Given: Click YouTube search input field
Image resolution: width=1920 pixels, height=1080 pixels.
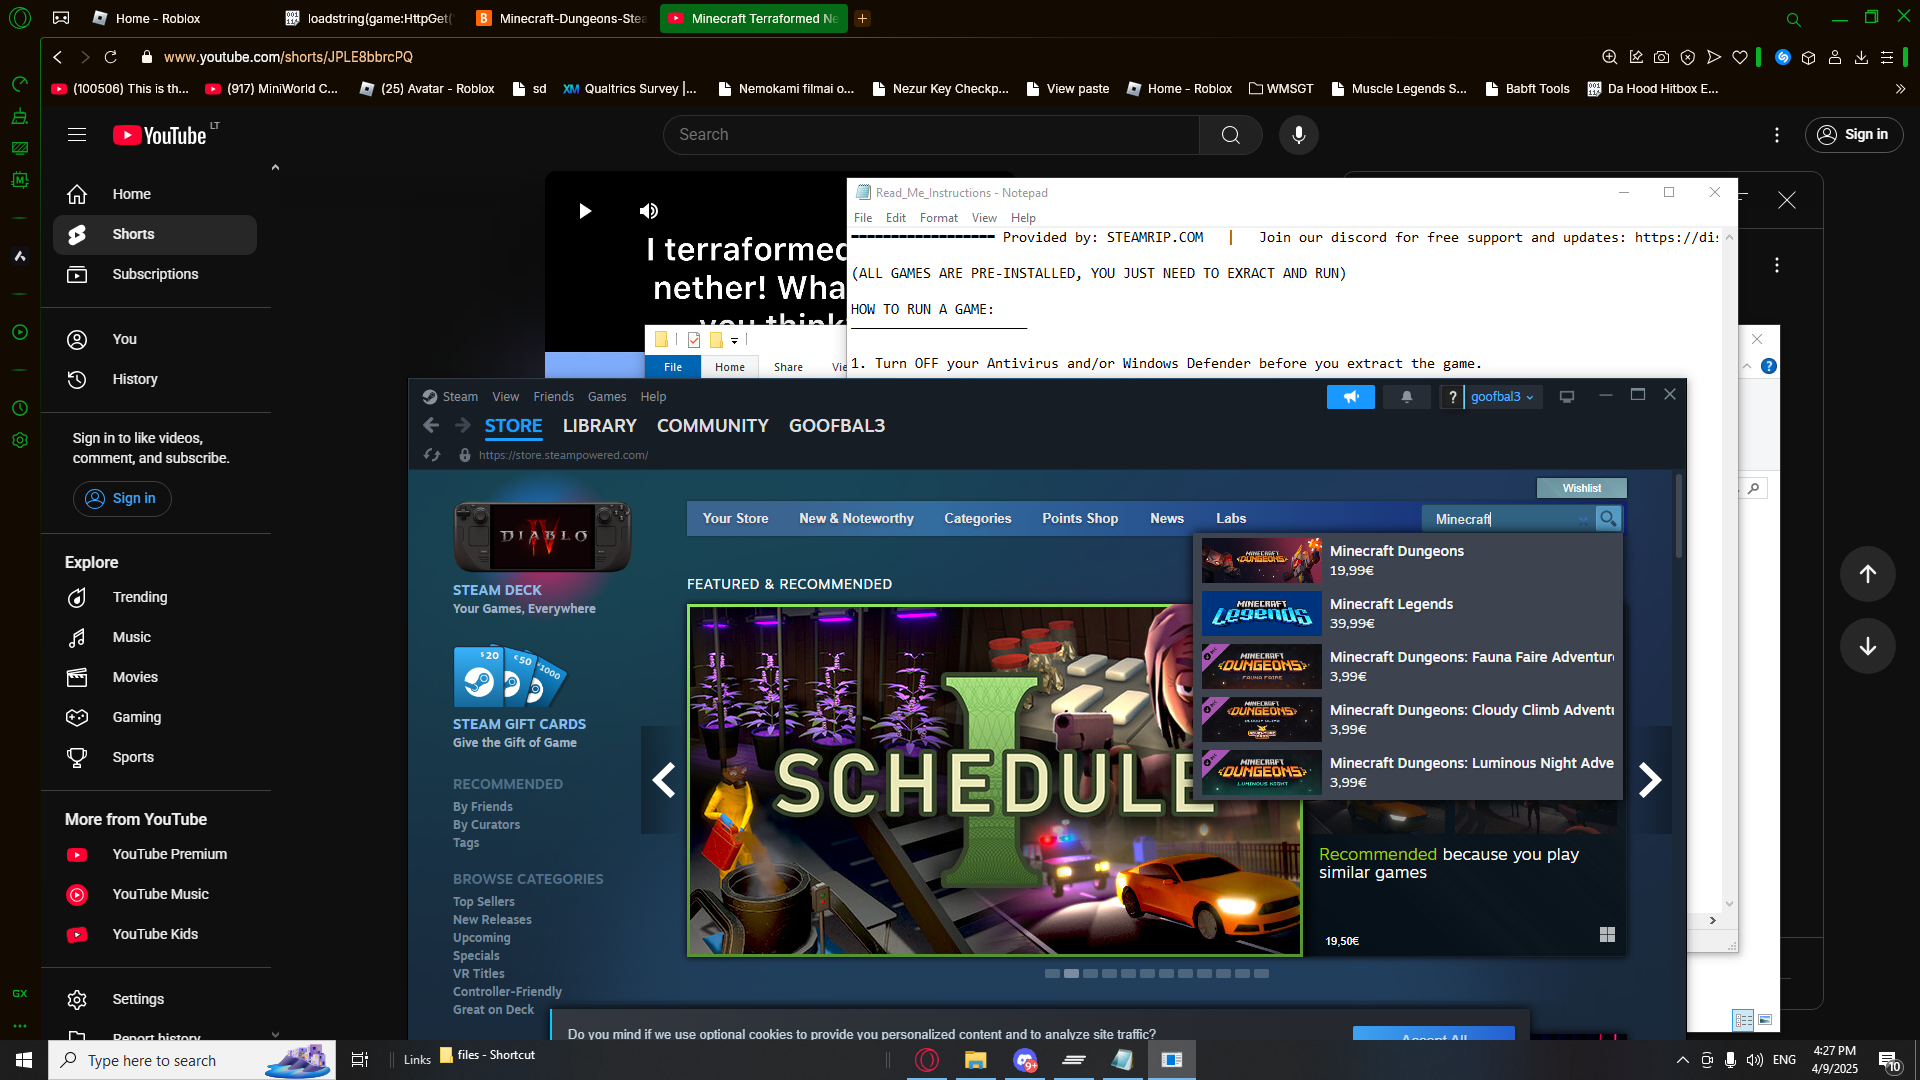Looking at the screenshot, I should pyautogui.click(x=931, y=135).
